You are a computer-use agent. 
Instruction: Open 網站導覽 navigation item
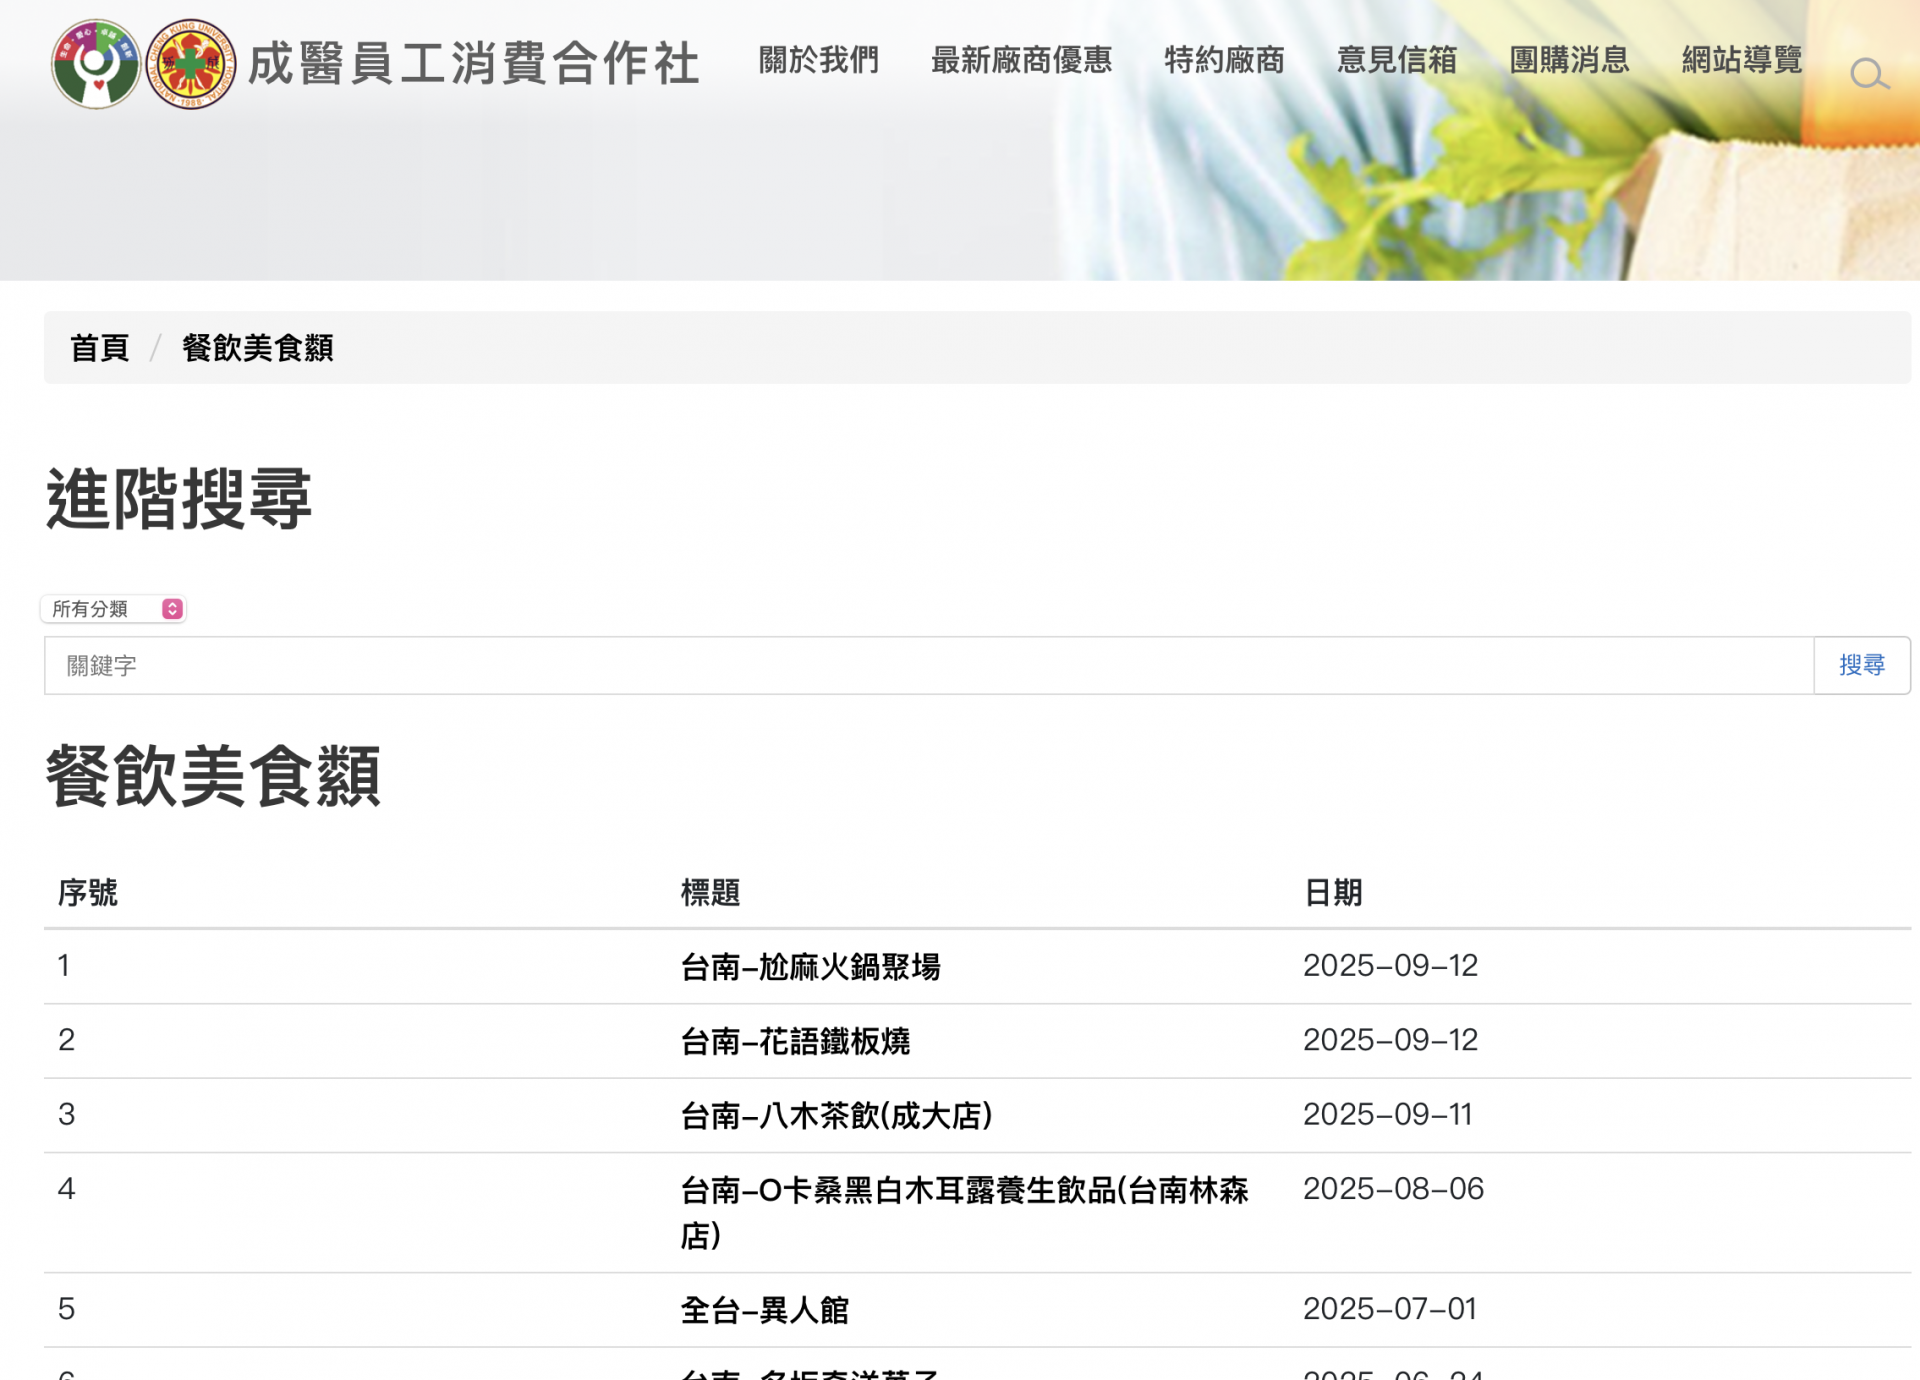coord(1742,60)
